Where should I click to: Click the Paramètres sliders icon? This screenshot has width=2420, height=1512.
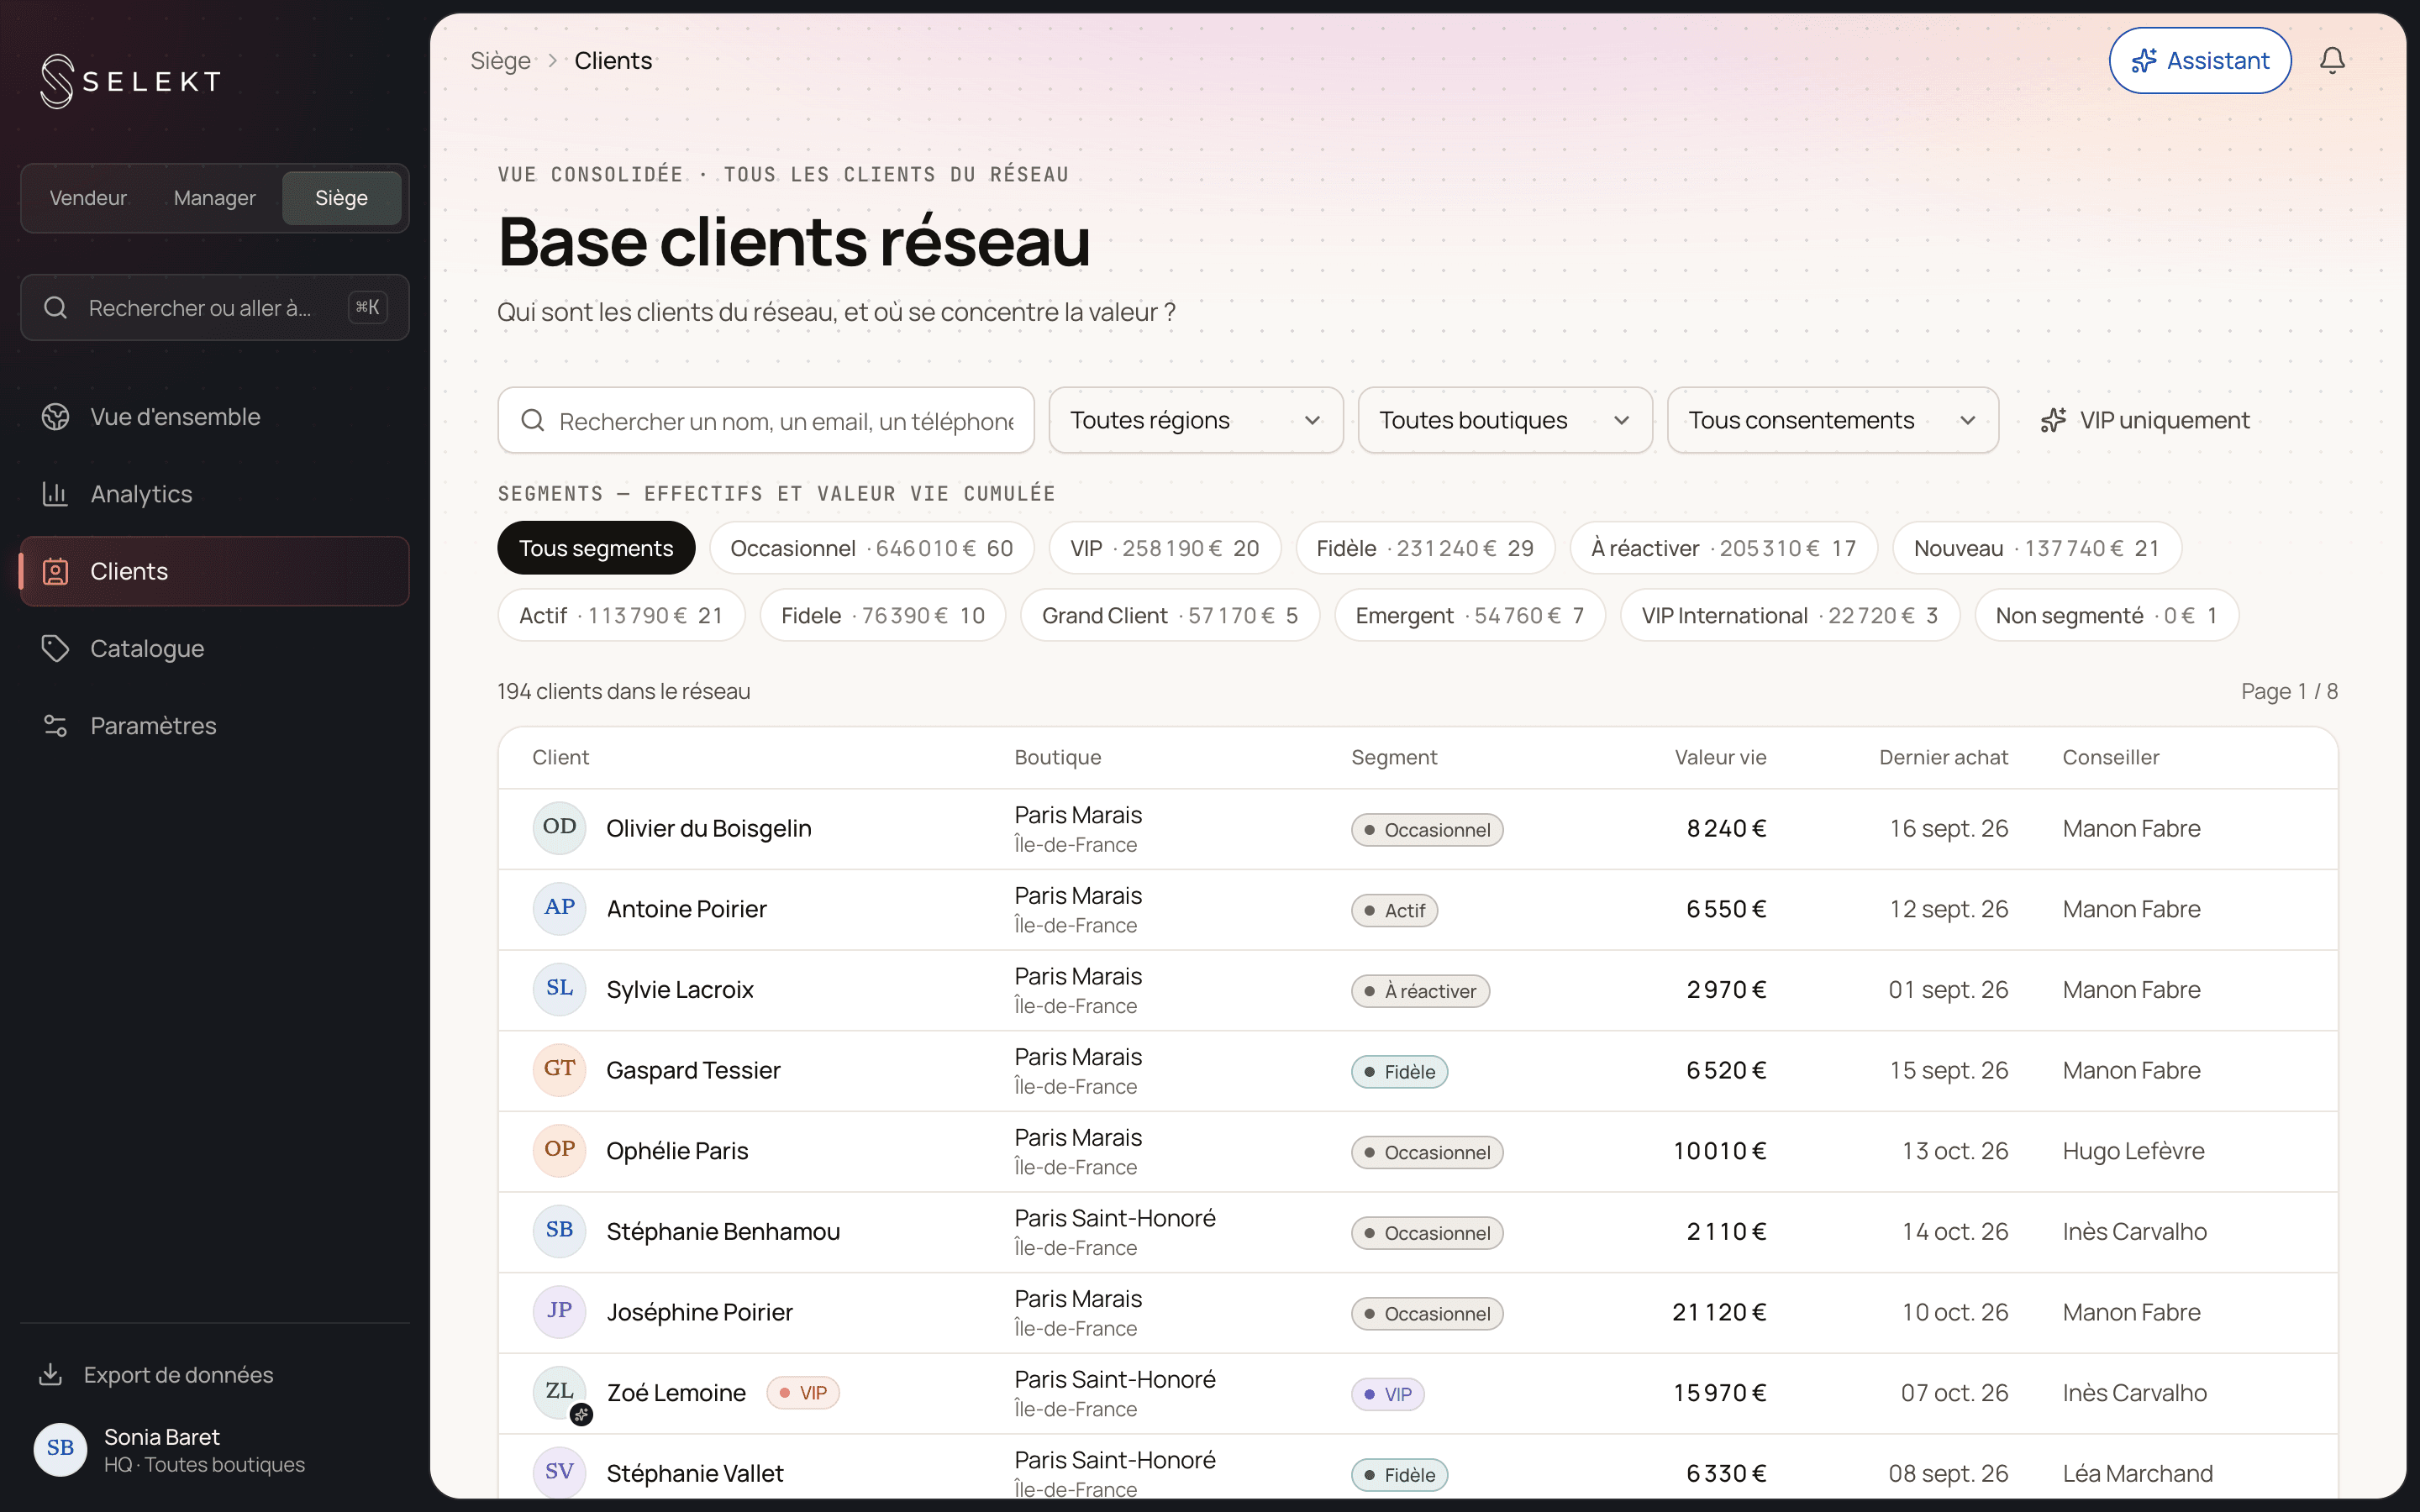[x=55, y=725]
